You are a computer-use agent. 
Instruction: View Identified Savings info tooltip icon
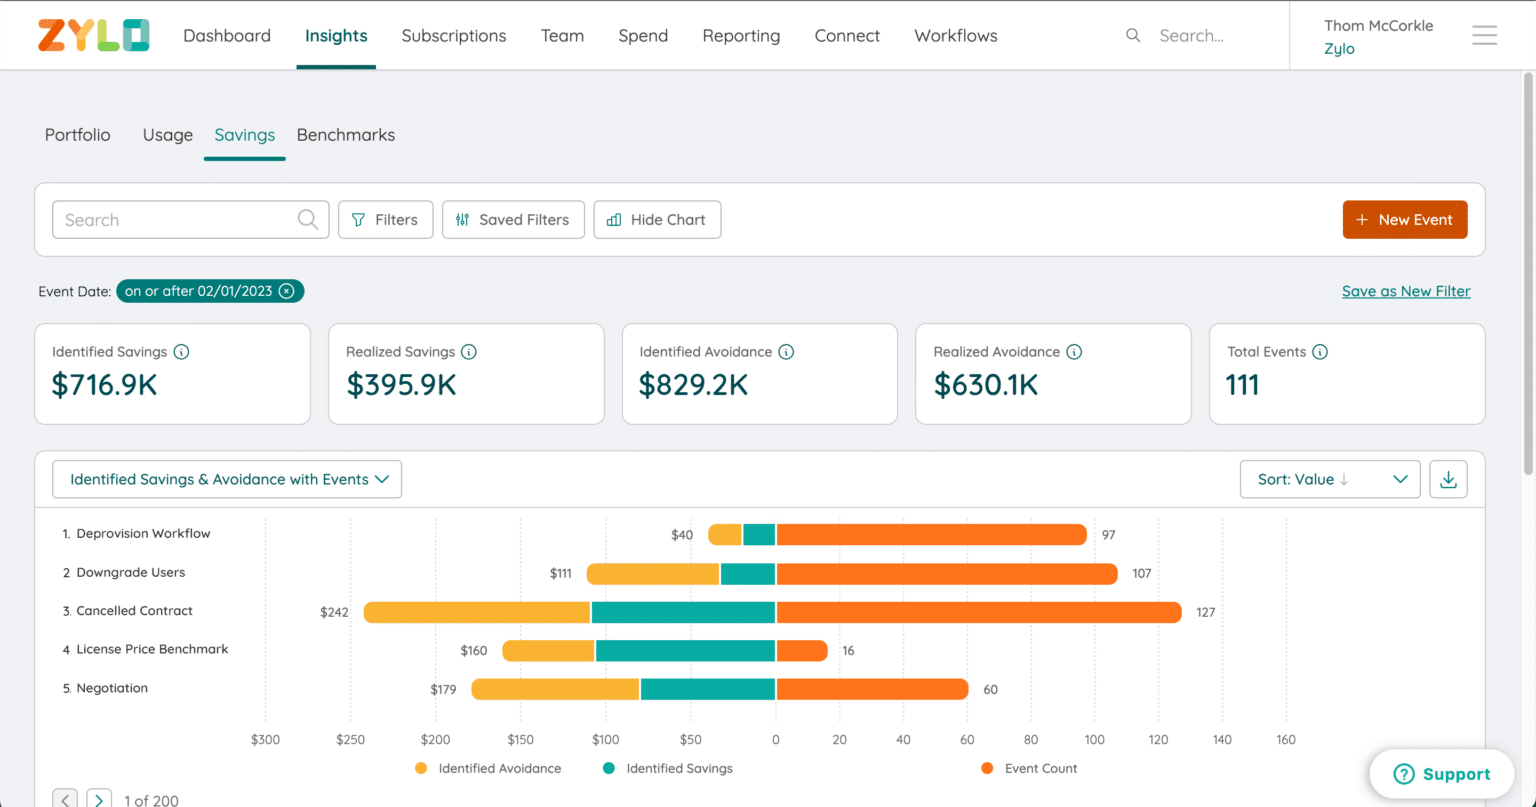(181, 351)
